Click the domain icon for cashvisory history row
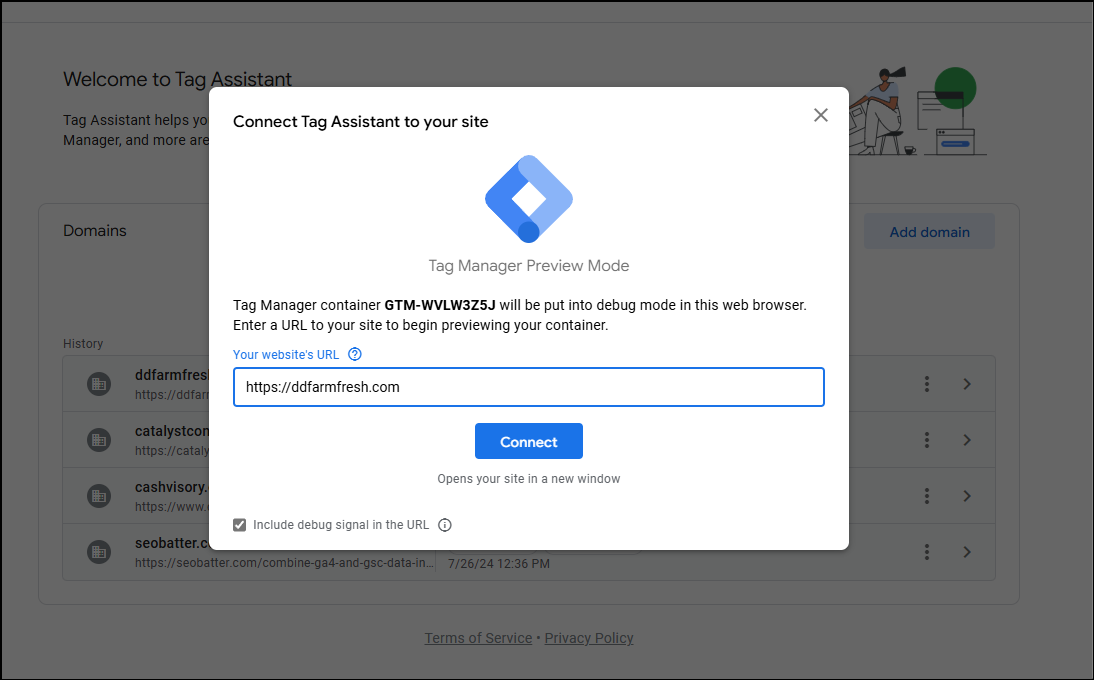 point(99,496)
